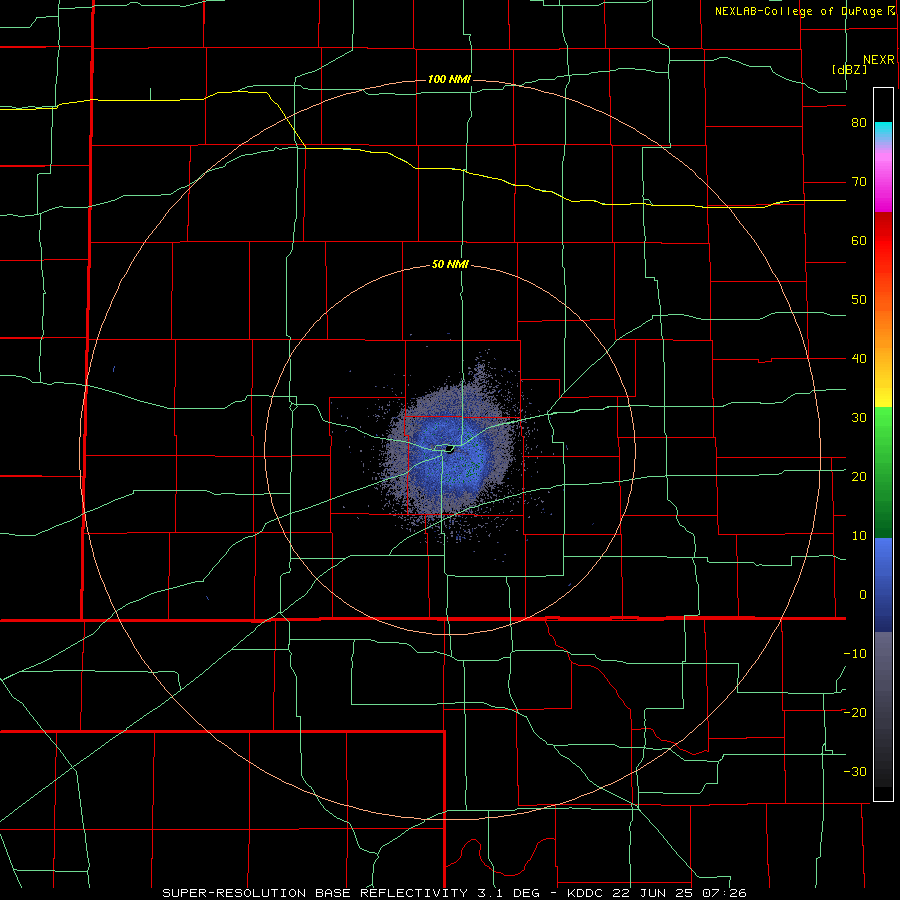Click the '50 NMI' range ring label
The height and width of the screenshot is (900, 900).
point(450,265)
